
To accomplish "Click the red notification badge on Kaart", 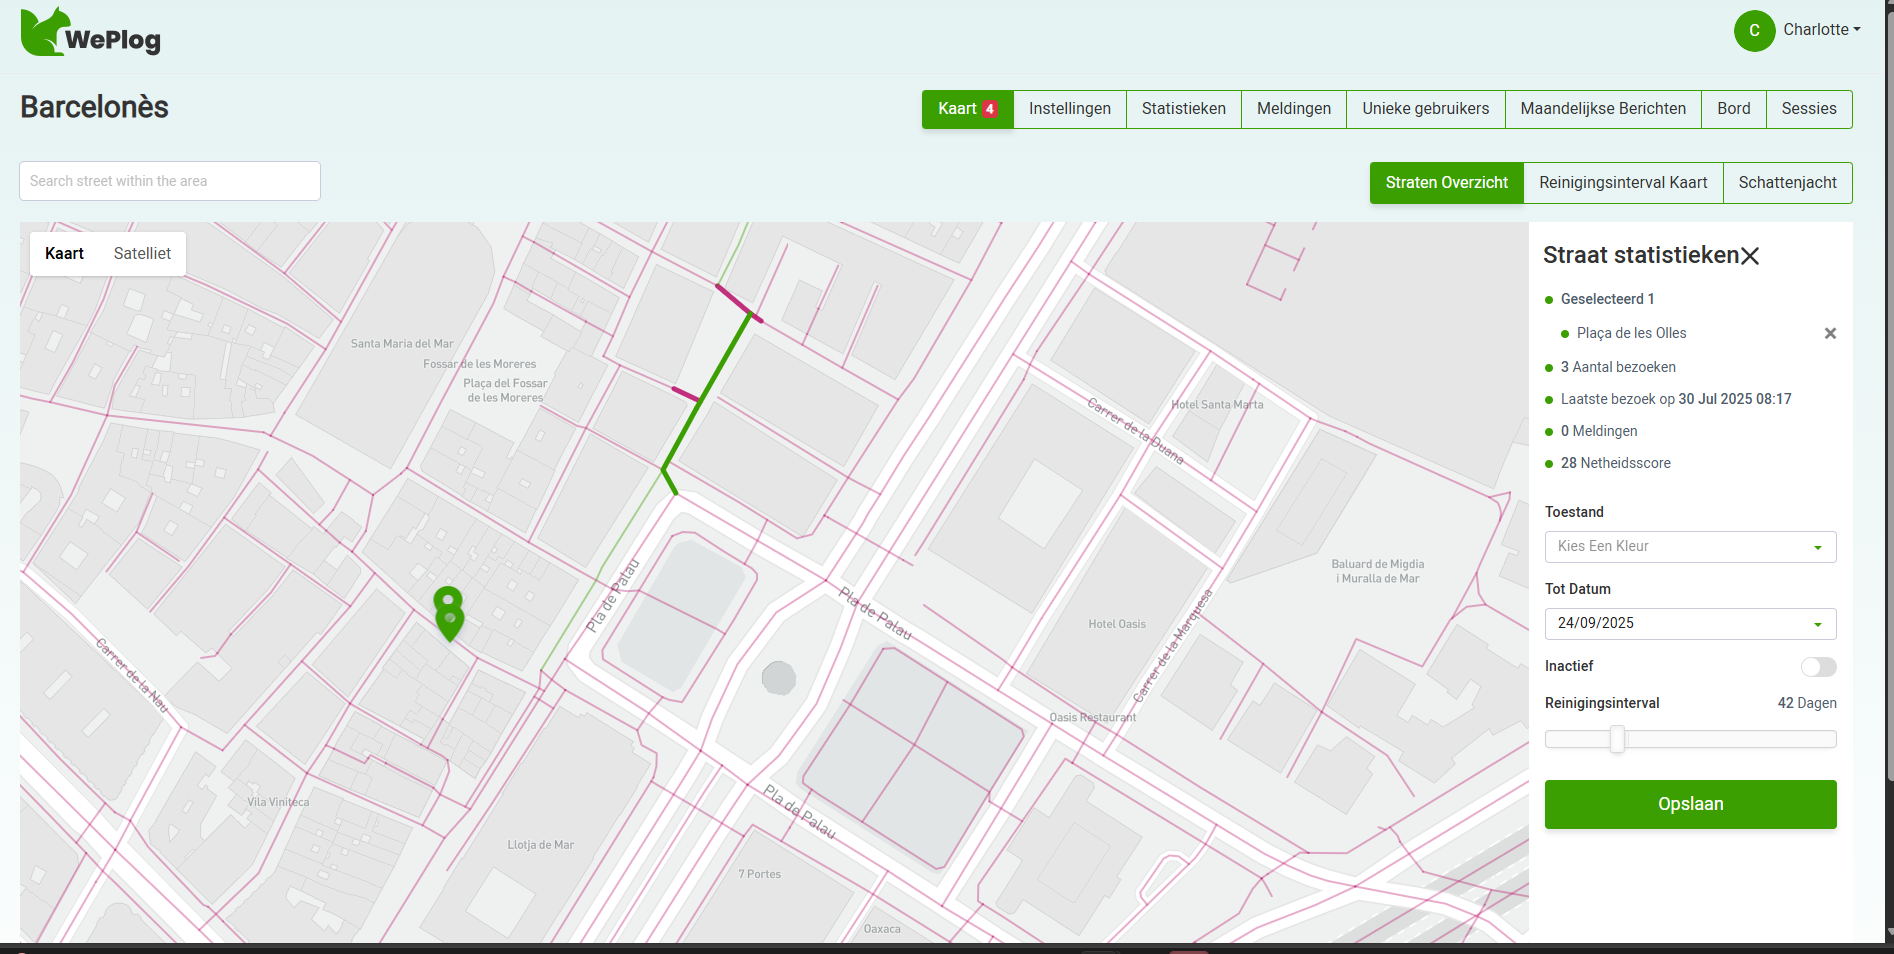I will pos(989,109).
